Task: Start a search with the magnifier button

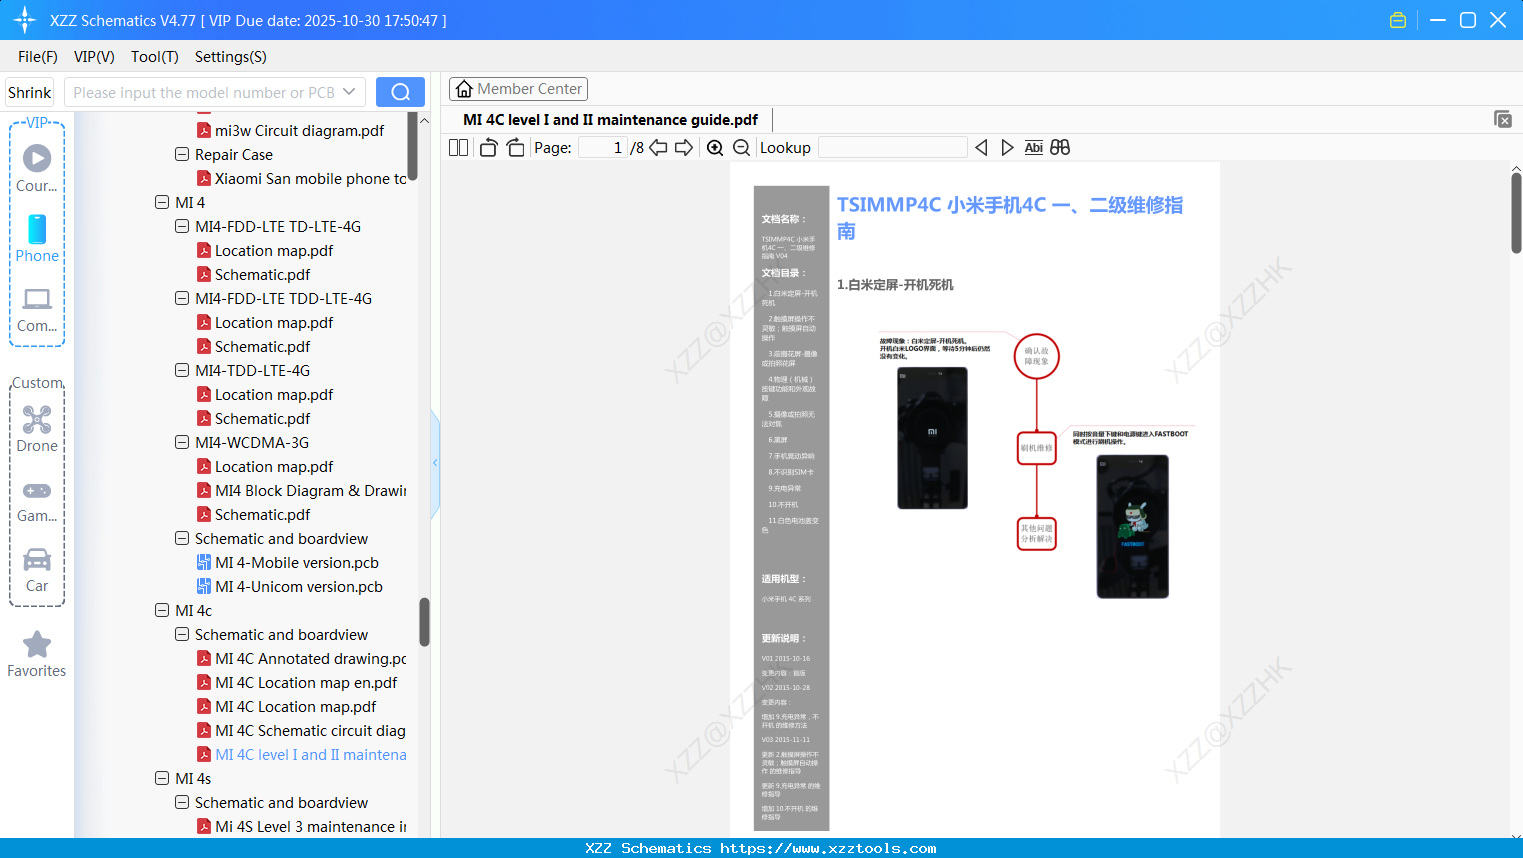Action: 400,91
